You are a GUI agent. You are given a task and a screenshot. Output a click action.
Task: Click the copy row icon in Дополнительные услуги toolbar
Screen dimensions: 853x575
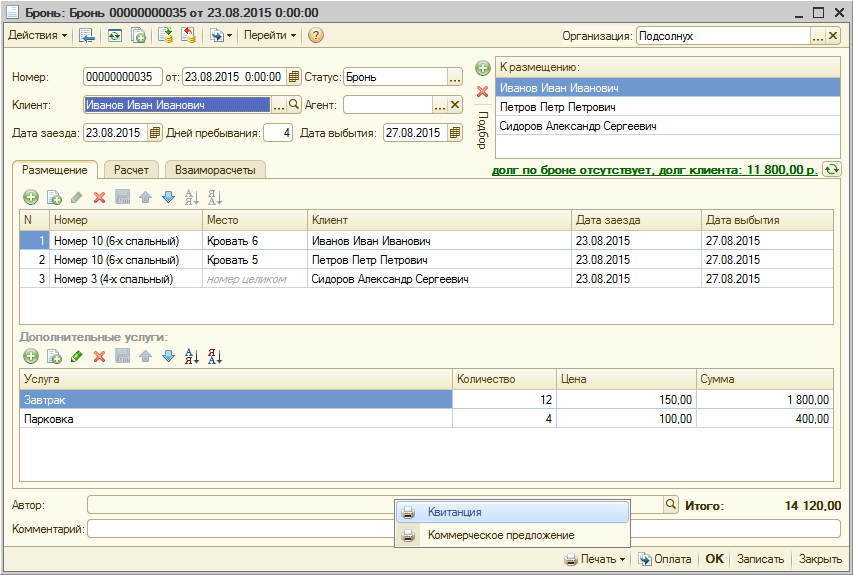pyautogui.click(x=54, y=356)
